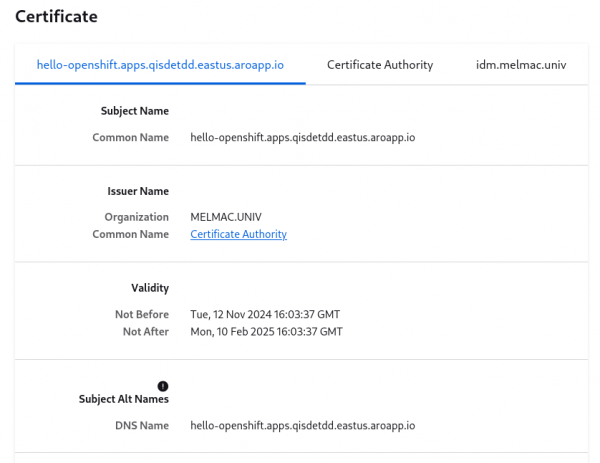Click the Not Before field label
Image resolution: width=600 pixels, height=463 pixels.
[x=142, y=314]
